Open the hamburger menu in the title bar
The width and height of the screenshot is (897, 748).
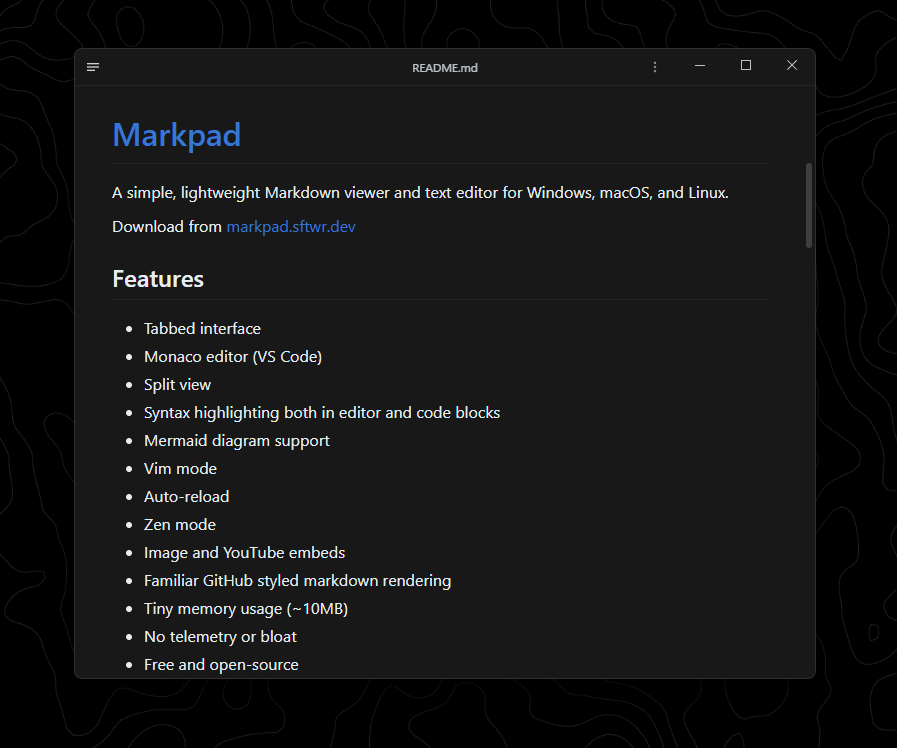tap(93, 67)
